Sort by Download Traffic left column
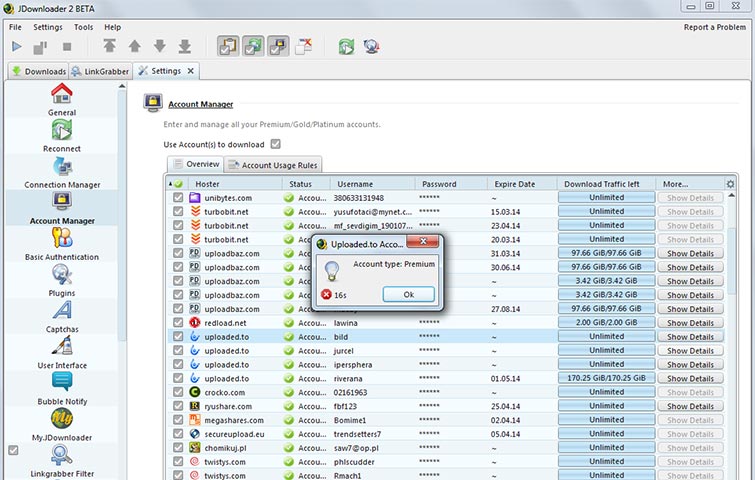Screen dimensions: 755x480 point(606,184)
